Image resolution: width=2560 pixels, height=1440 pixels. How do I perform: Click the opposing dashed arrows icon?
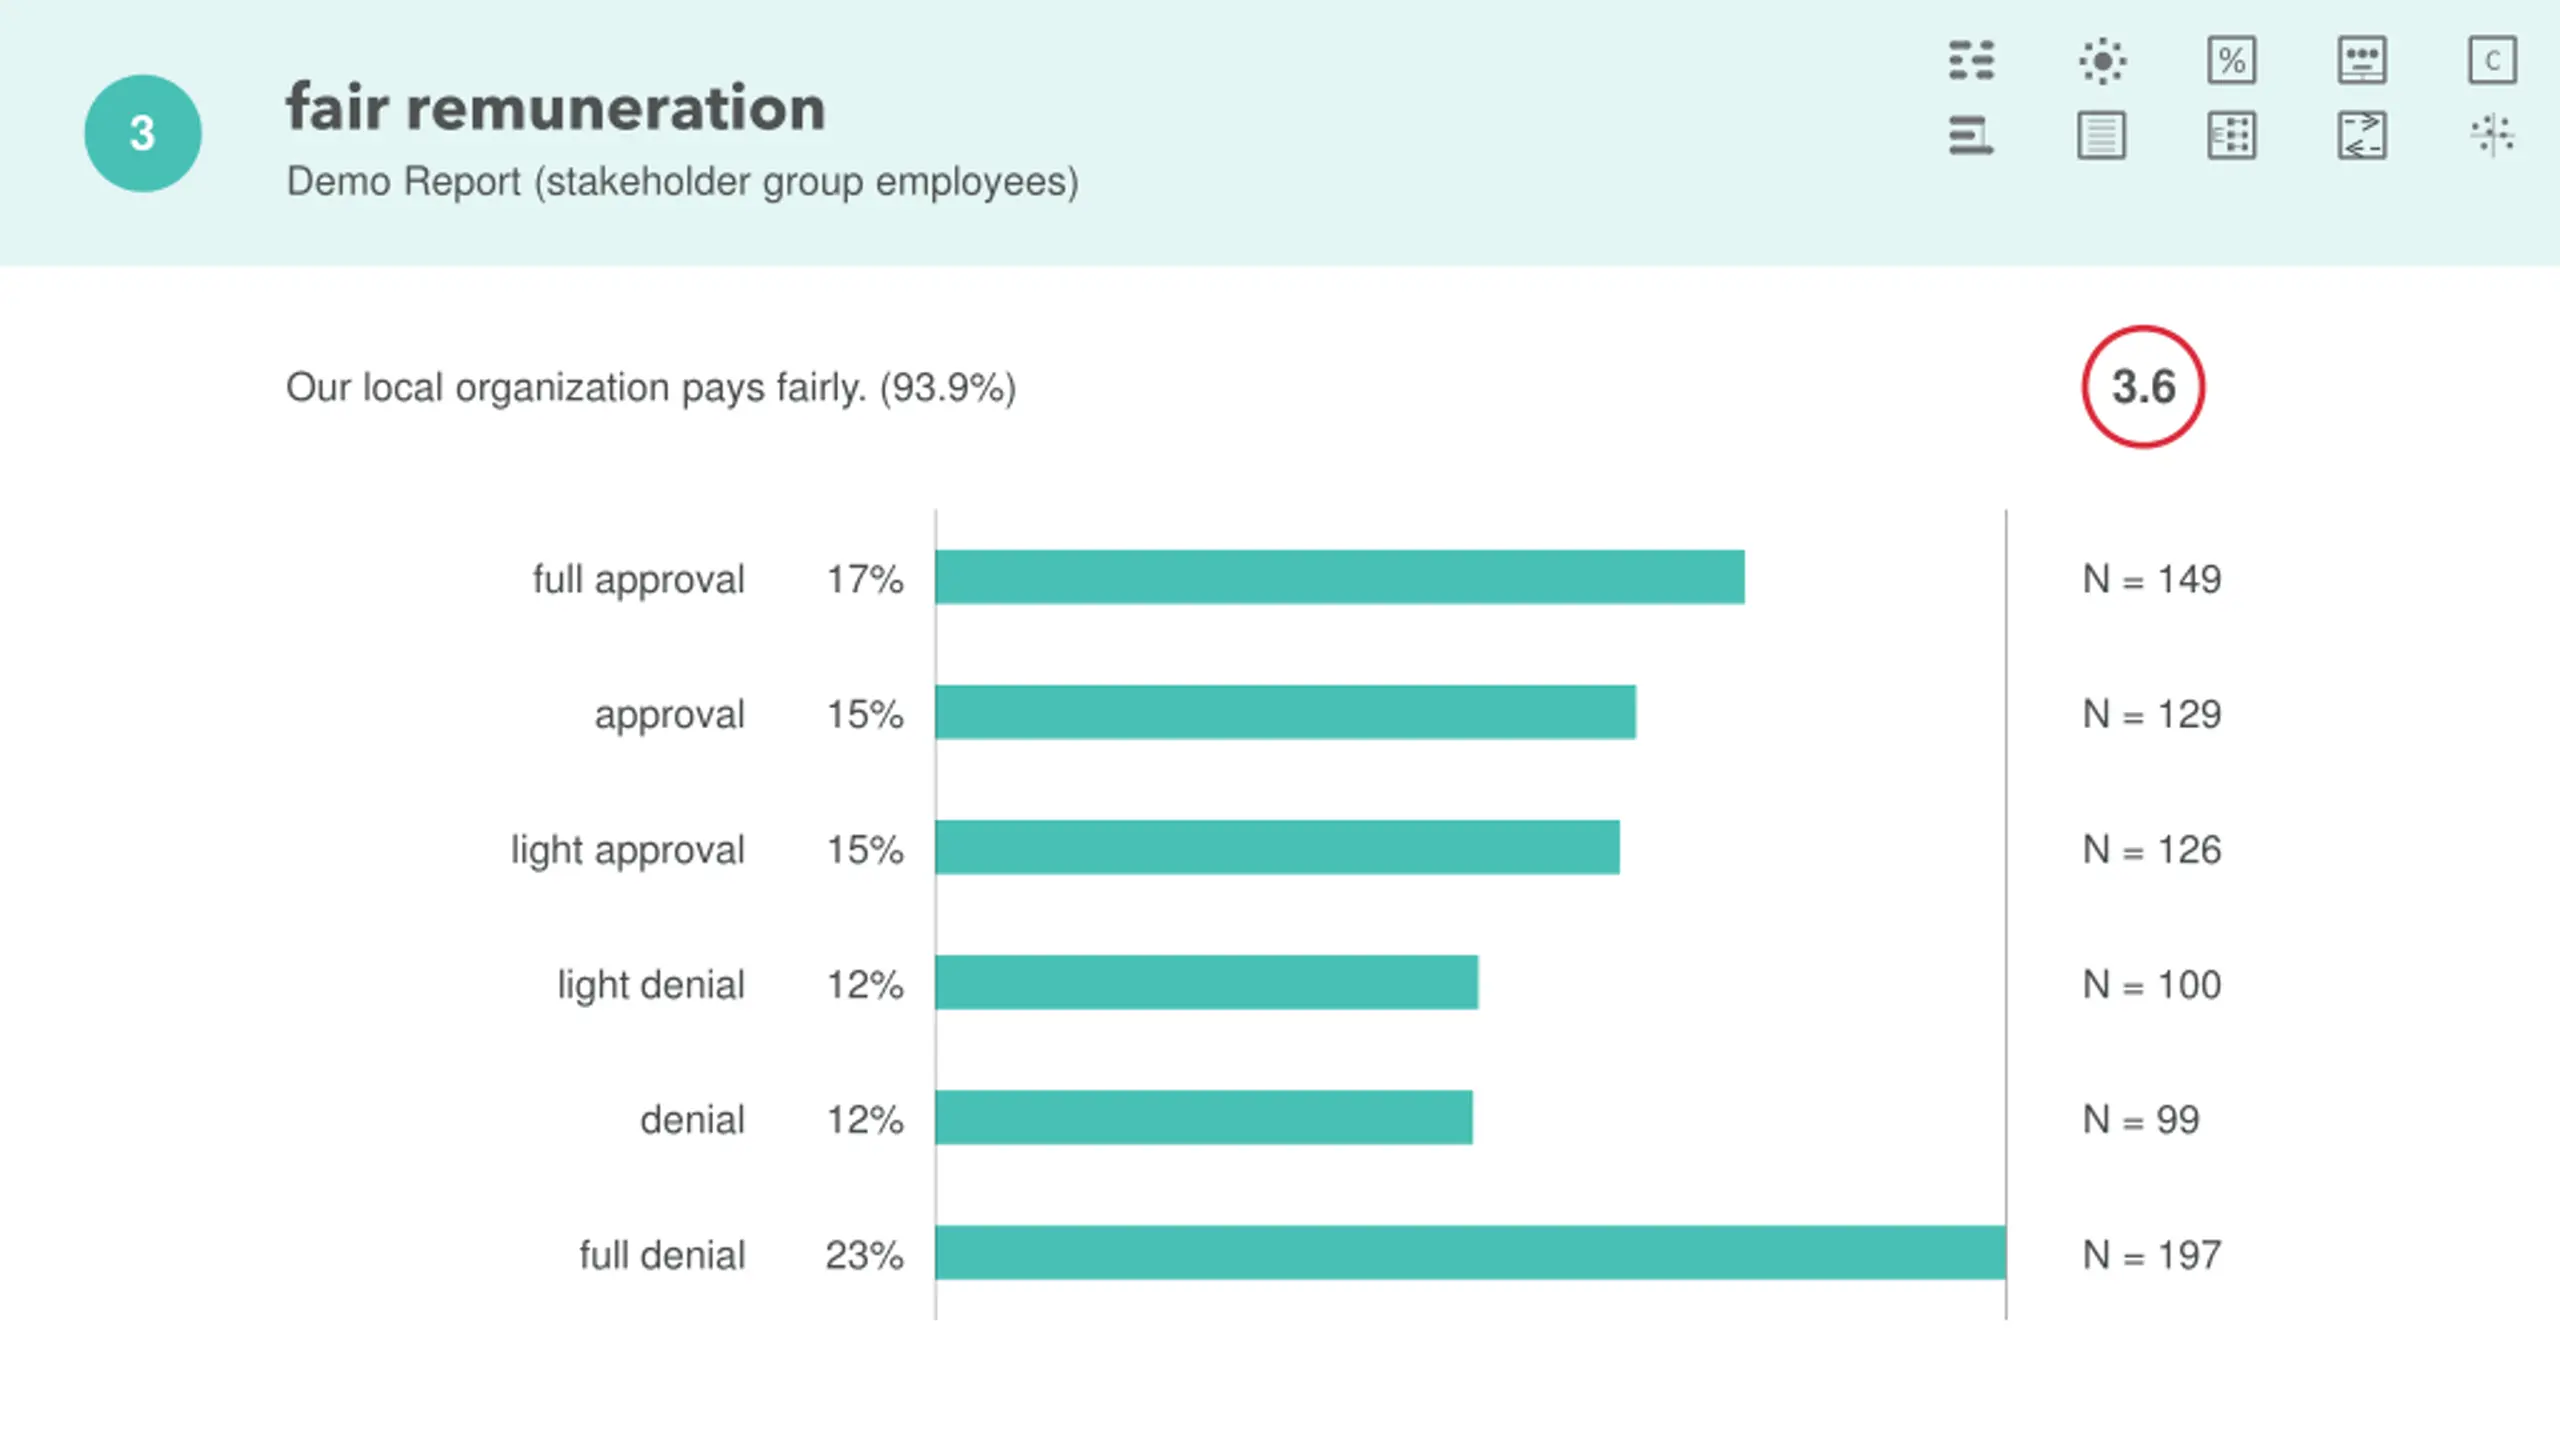click(2362, 135)
